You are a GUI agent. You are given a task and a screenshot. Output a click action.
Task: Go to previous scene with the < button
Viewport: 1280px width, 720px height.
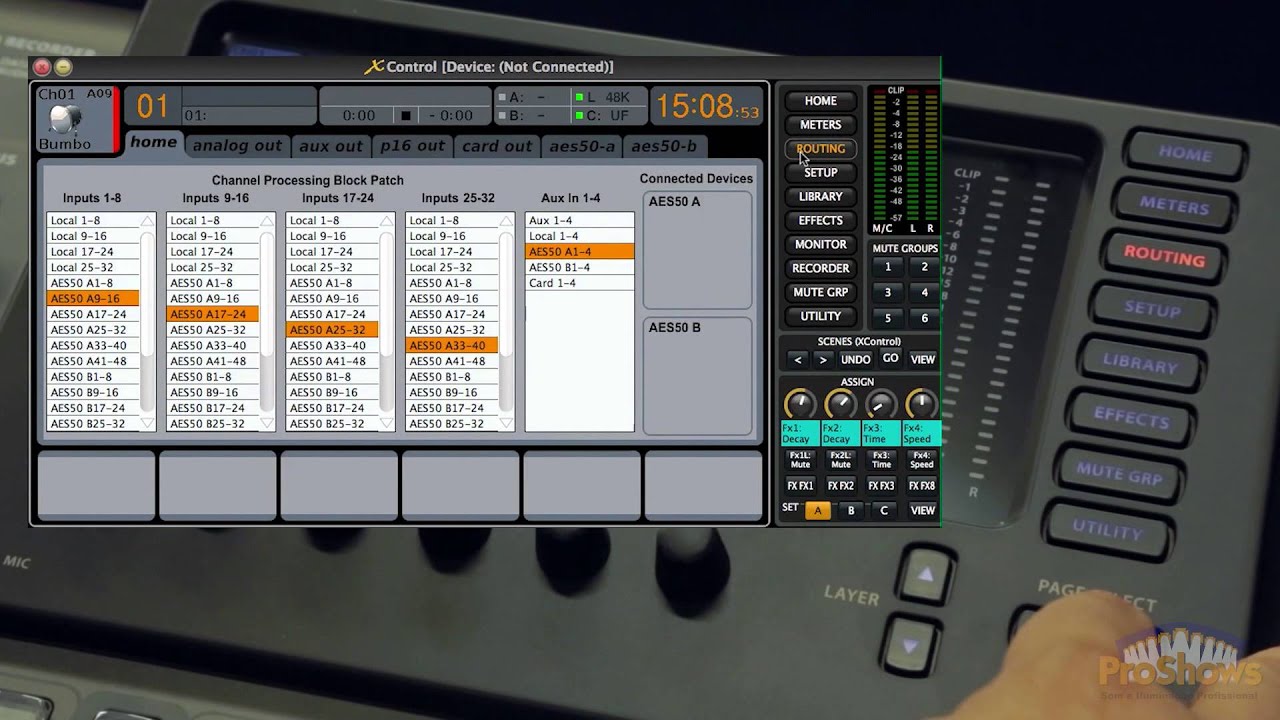click(x=797, y=360)
